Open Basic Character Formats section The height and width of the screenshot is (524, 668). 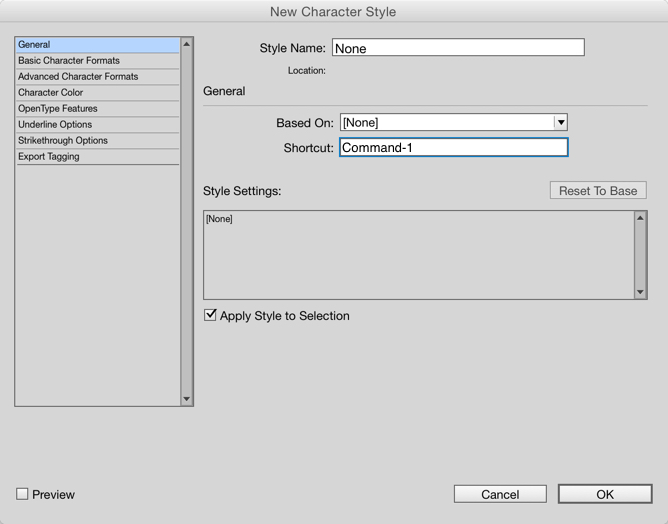[98, 60]
